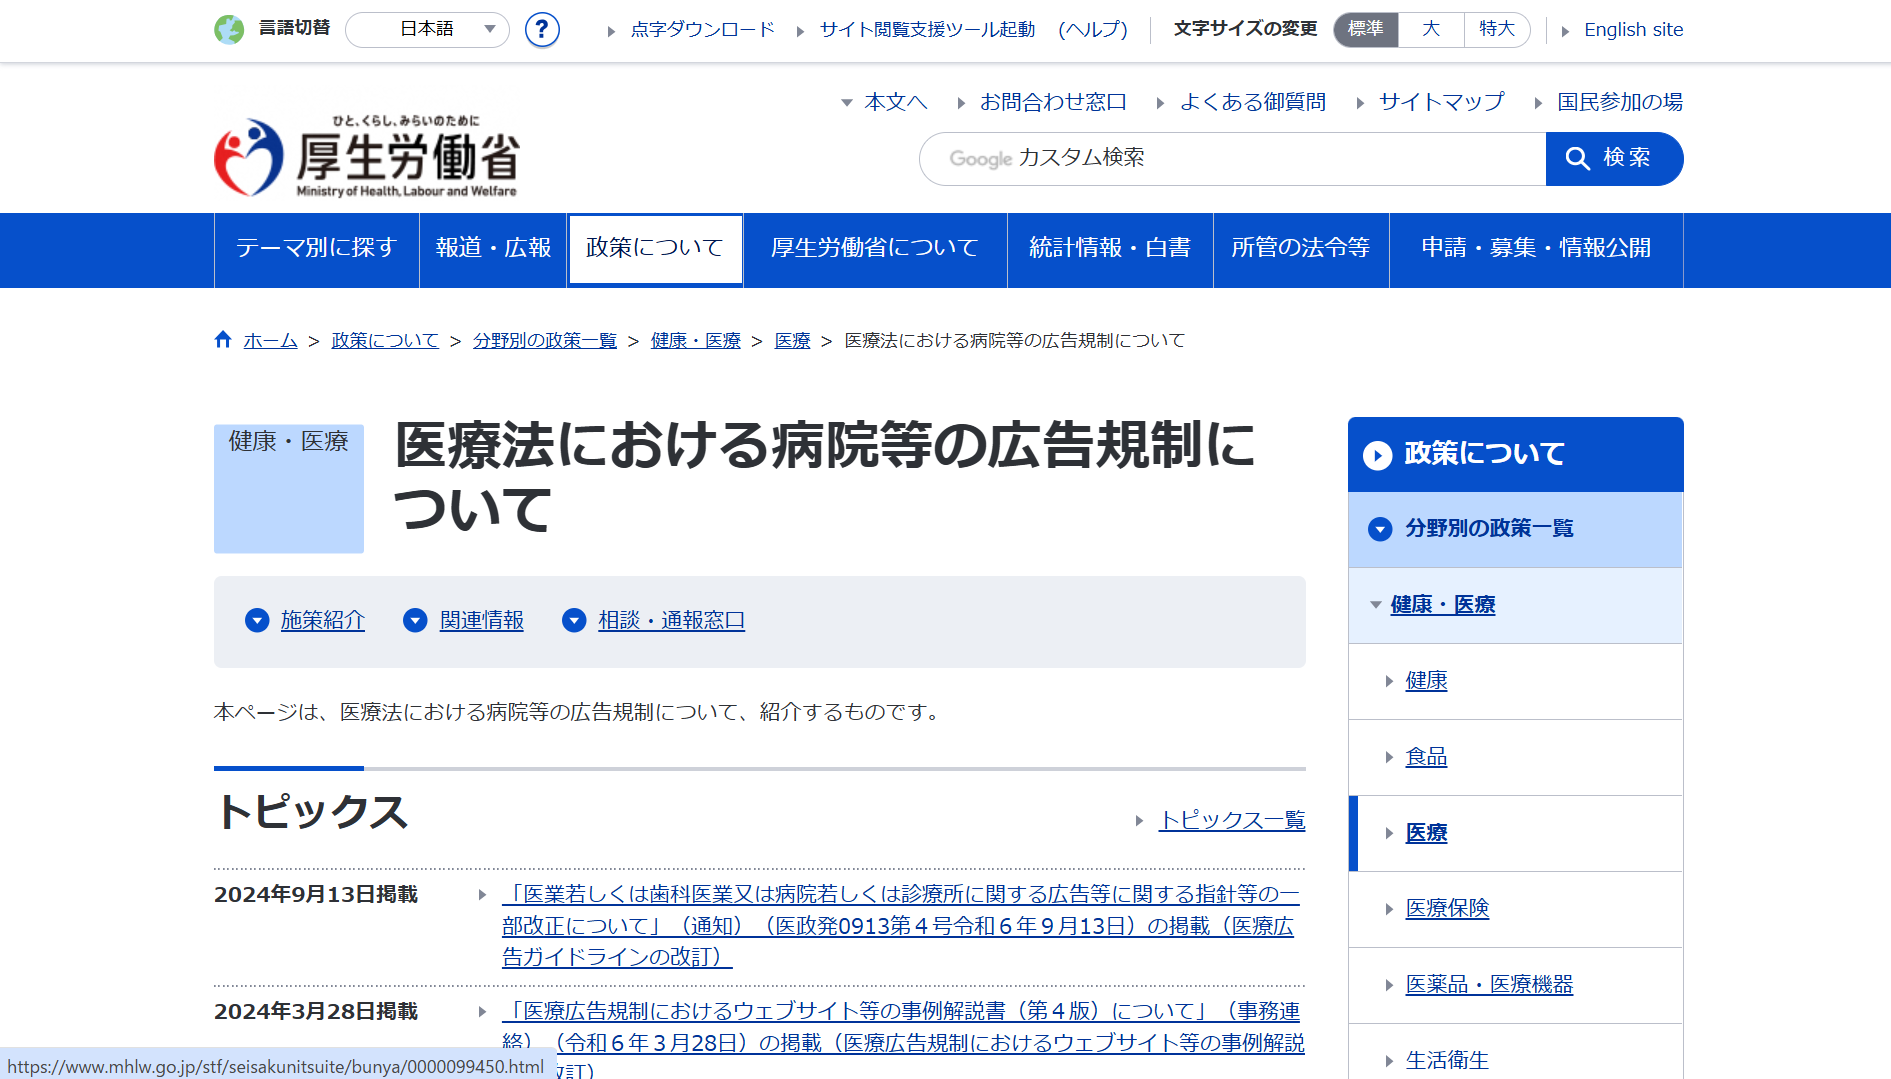Go to the English site
Image resolution: width=1891 pixels, height=1079 pixels.
pyautogui.click(x=1633, y=29)
